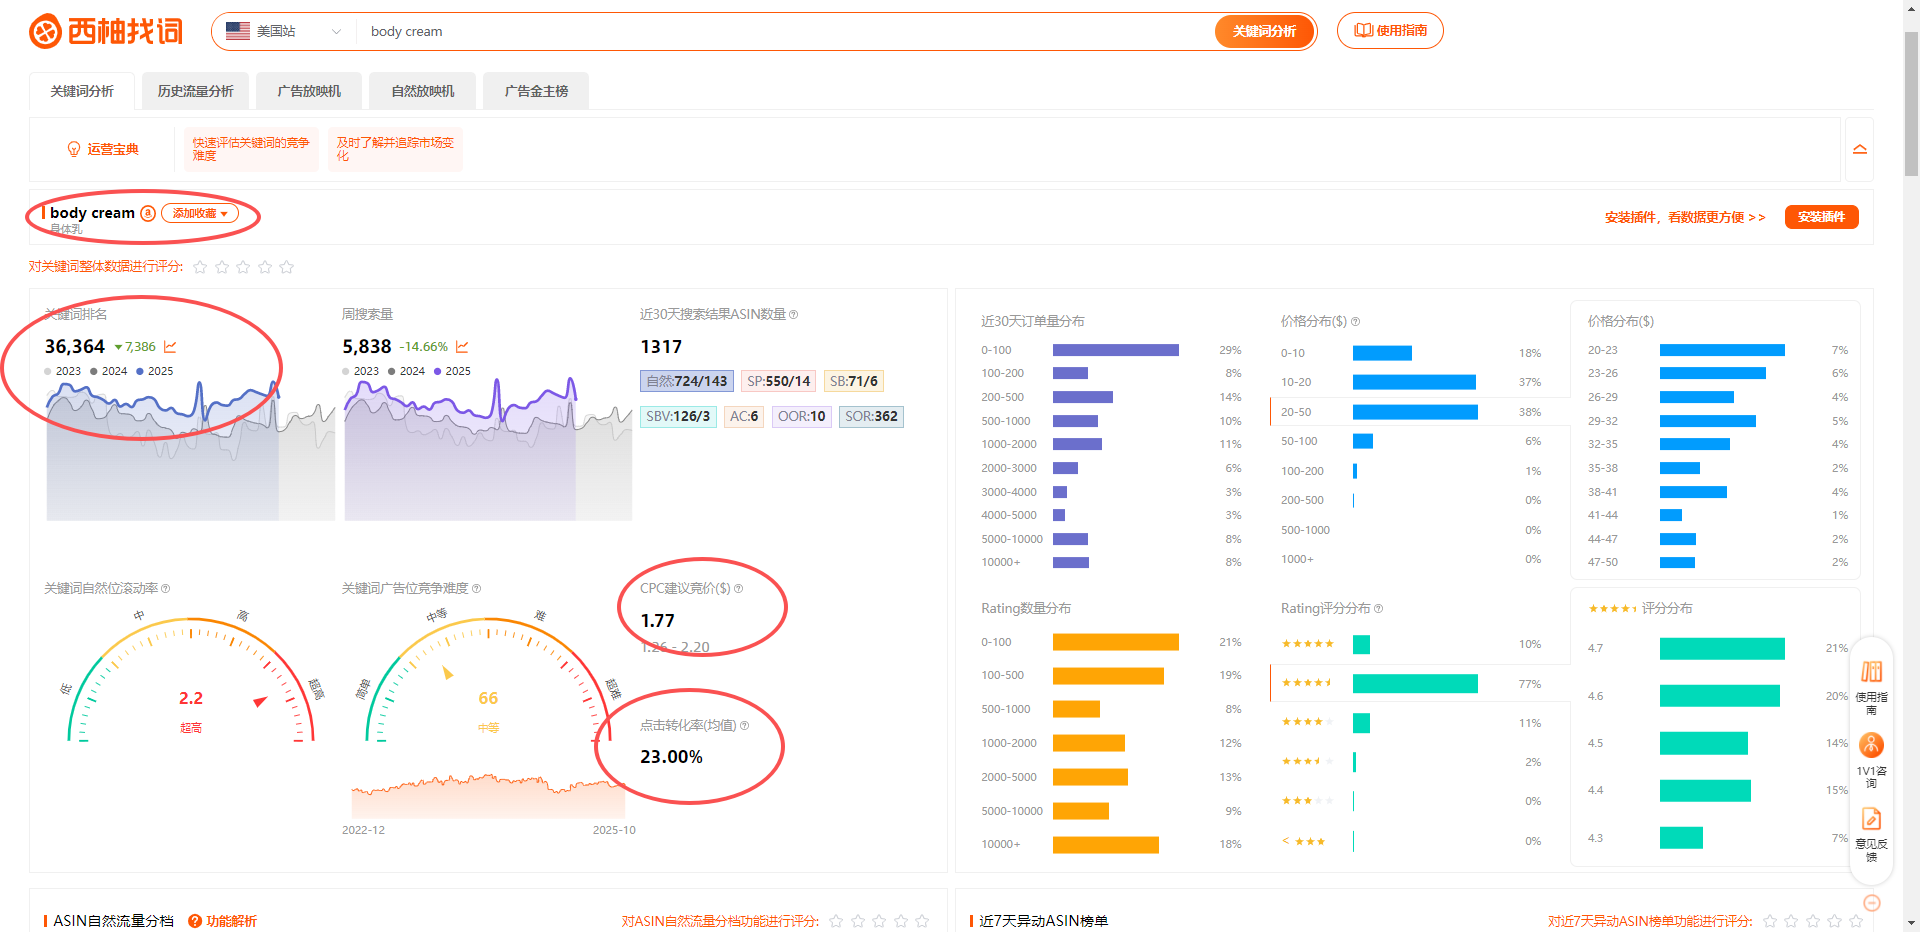Click the Amazon icon beside body cream
This screenshot has width=1920, height=932.
click(148, 213)
